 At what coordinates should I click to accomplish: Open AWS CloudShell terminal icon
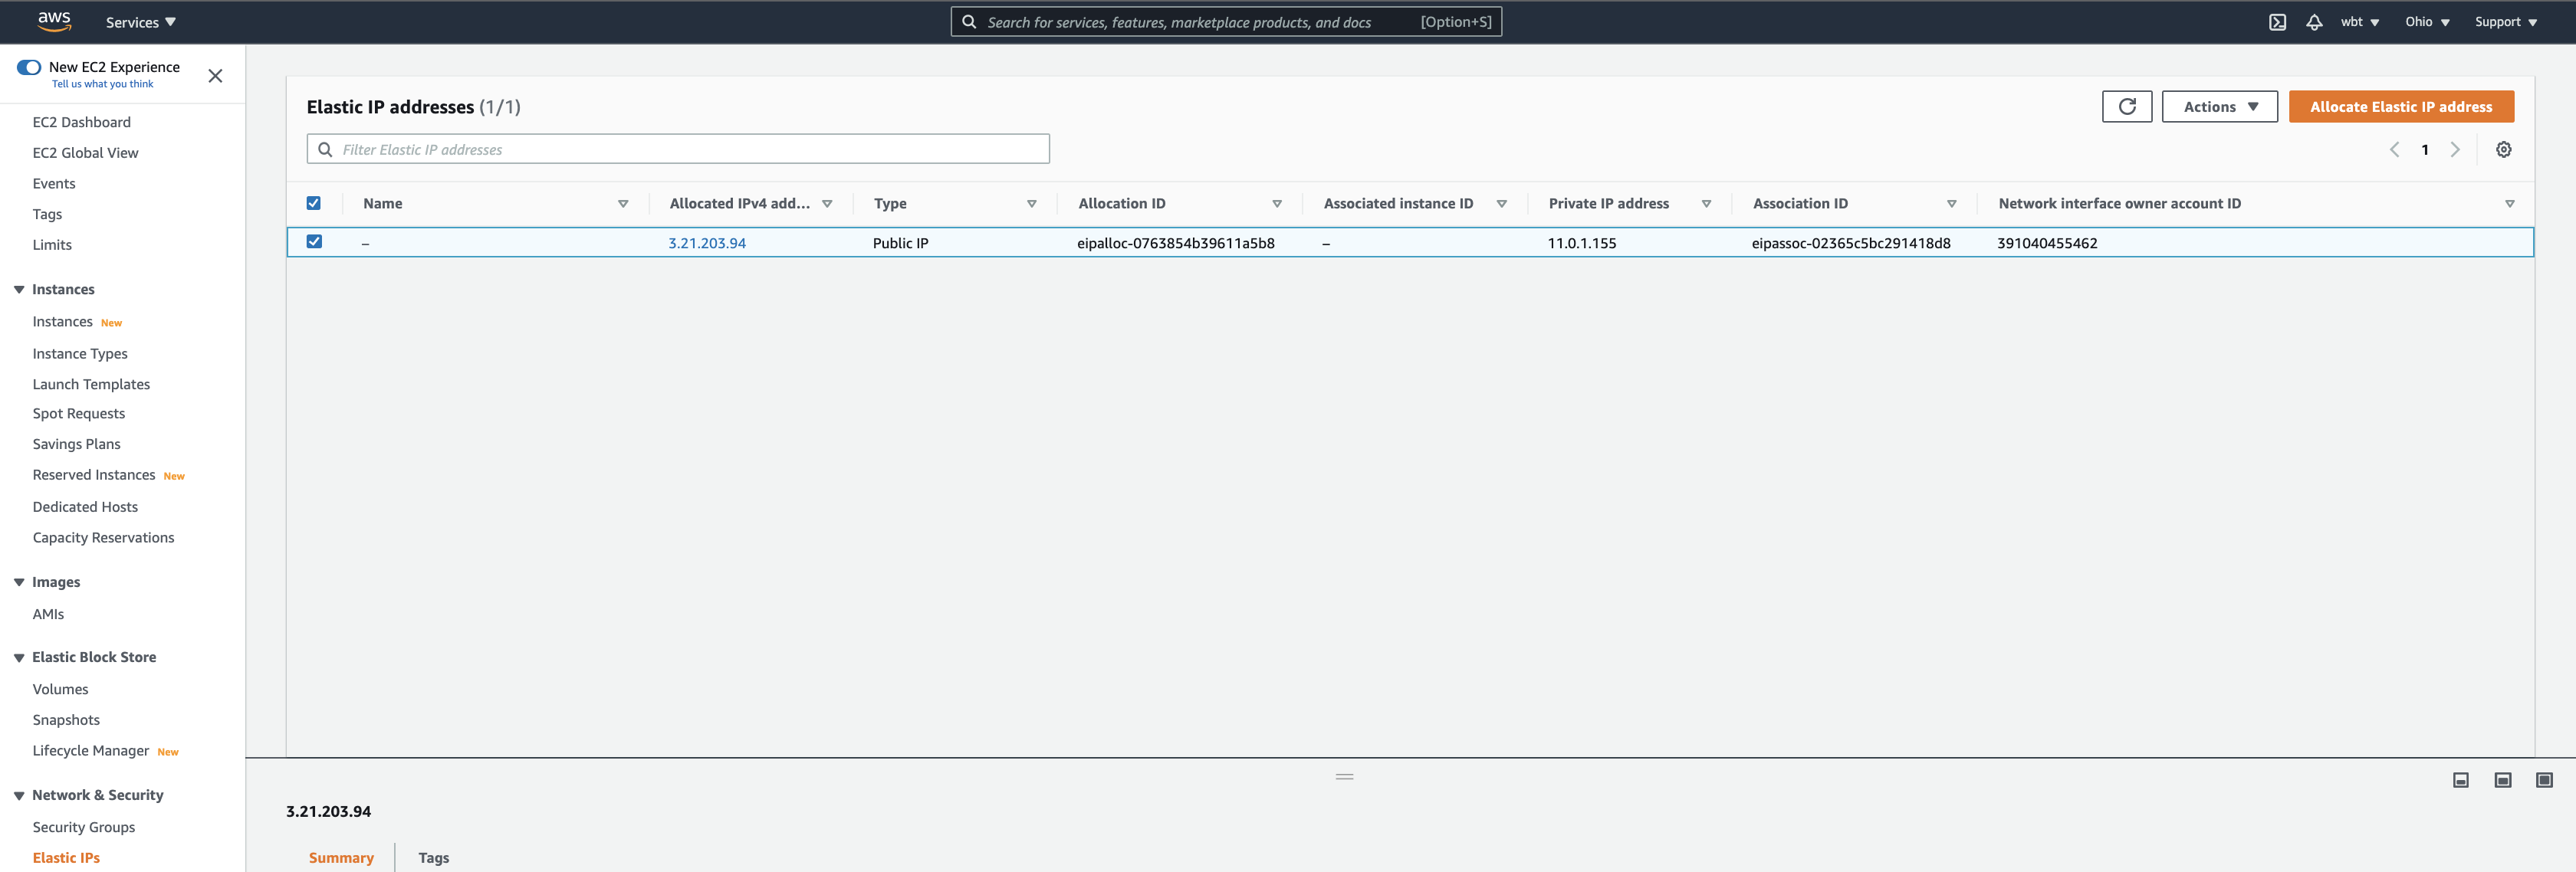2277,22
